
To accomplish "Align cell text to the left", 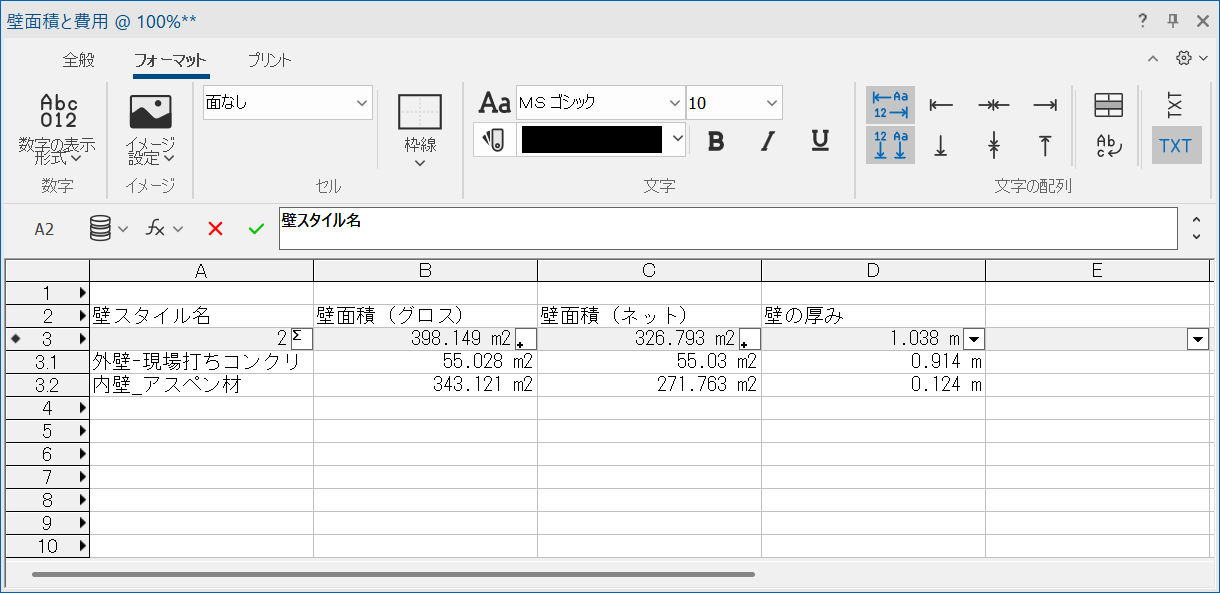I will click(941, 104).
